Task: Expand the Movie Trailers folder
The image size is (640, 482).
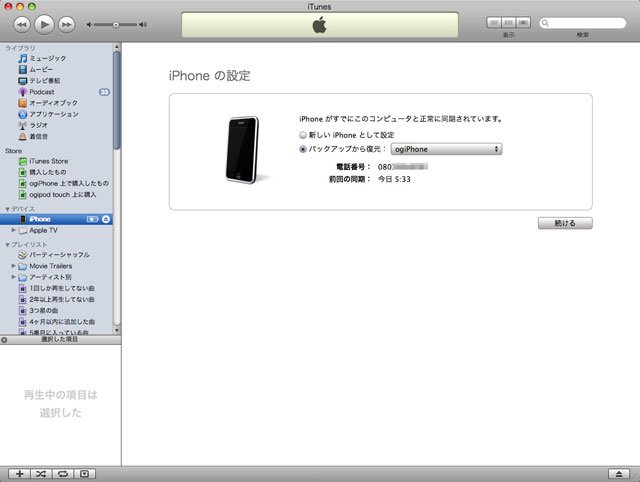Action: coord(13,266)
